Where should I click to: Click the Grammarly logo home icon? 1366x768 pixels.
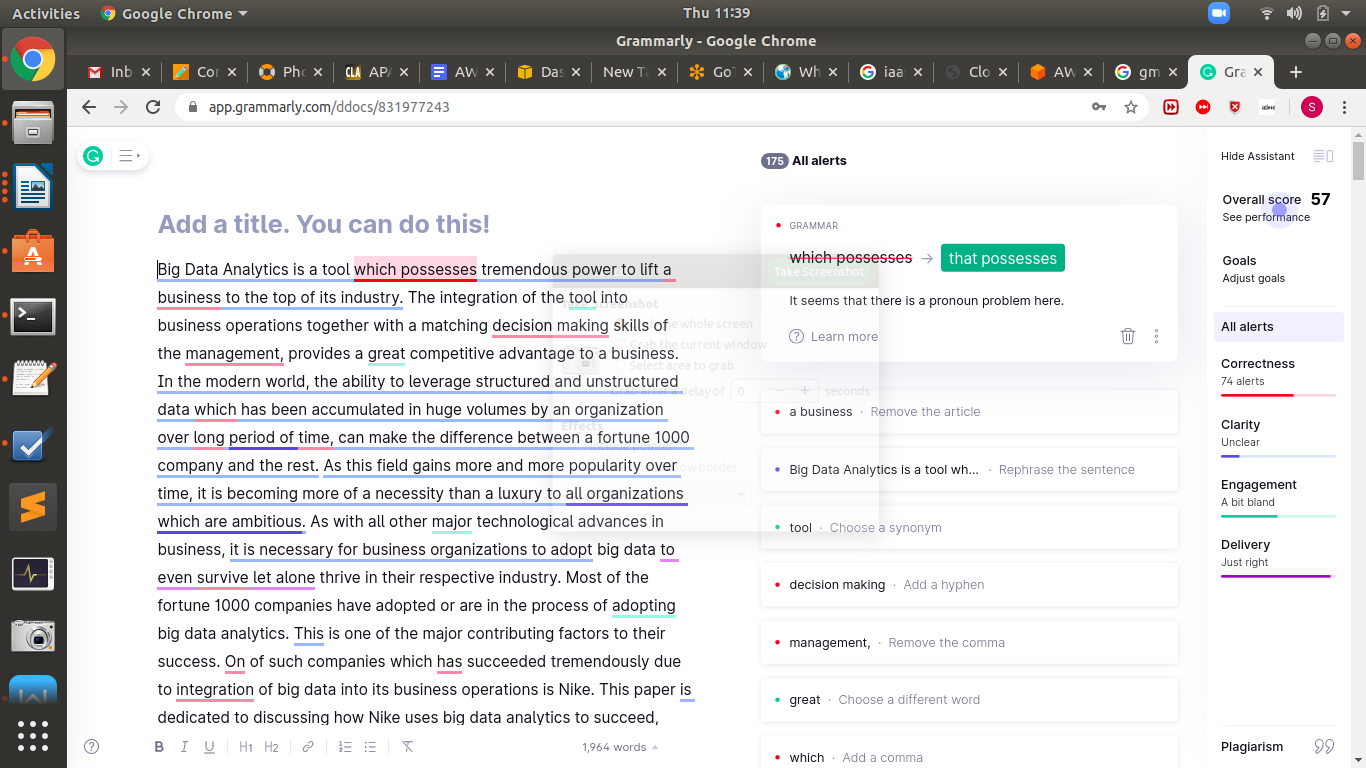coord(93,156)
